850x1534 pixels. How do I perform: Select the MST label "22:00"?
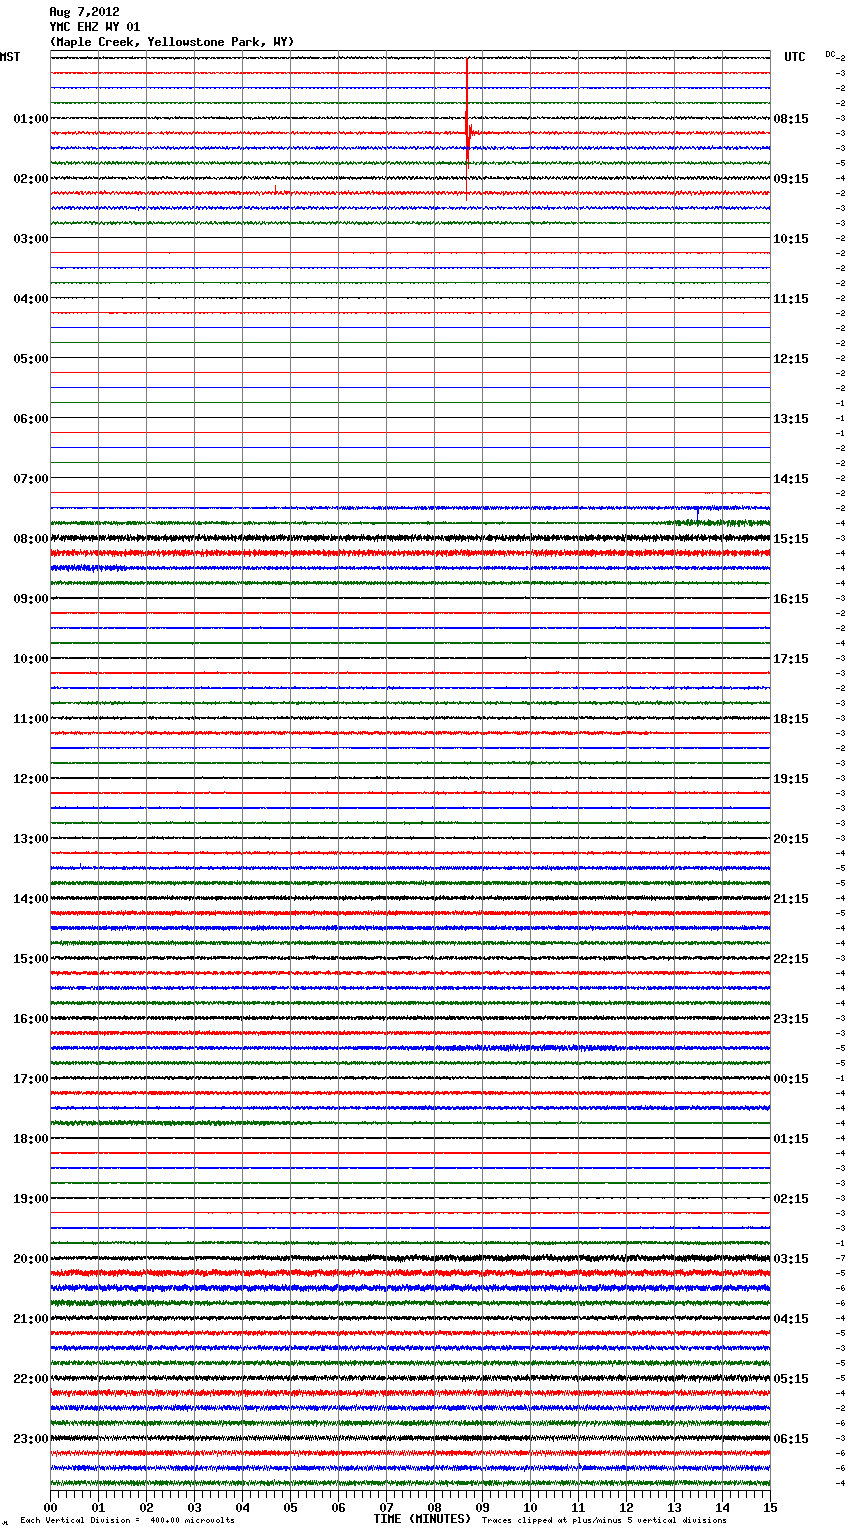[x=31, y=1379]
